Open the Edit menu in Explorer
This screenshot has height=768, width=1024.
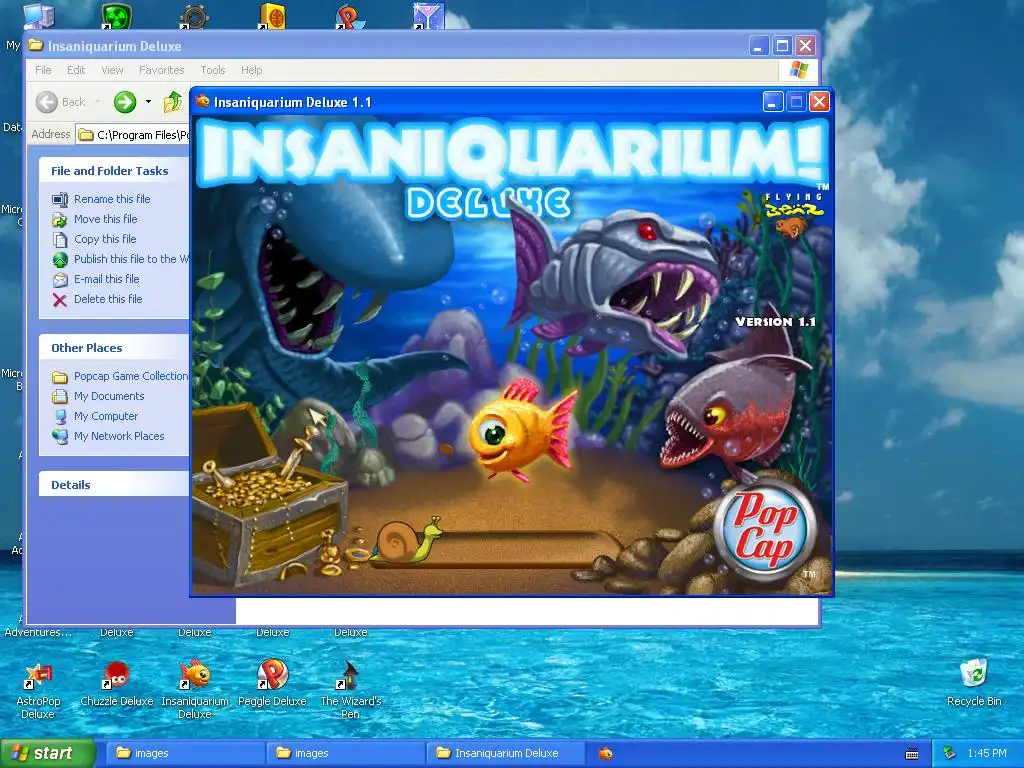tap(76, 70)
